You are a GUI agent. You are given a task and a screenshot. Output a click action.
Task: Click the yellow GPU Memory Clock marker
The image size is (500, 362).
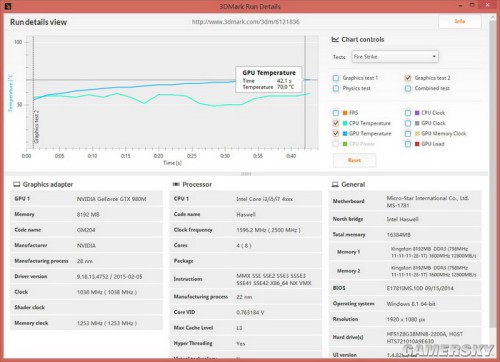coord(417,134)
